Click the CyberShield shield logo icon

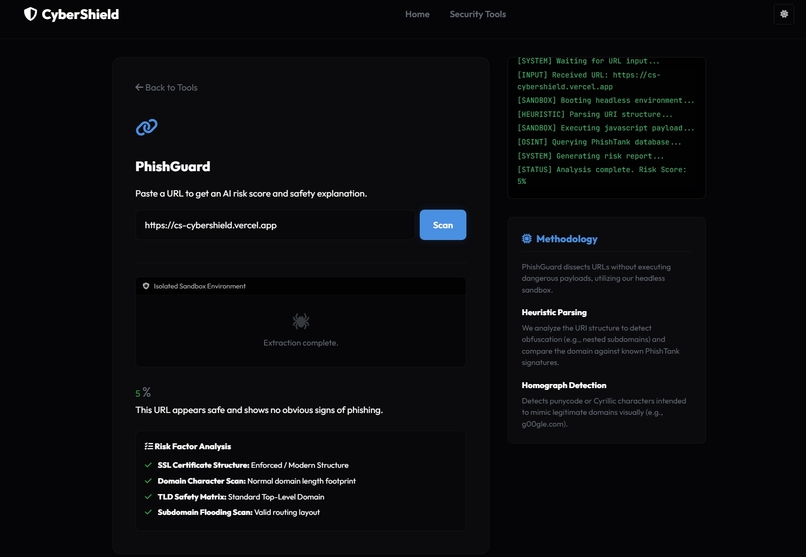coord(30,14)
